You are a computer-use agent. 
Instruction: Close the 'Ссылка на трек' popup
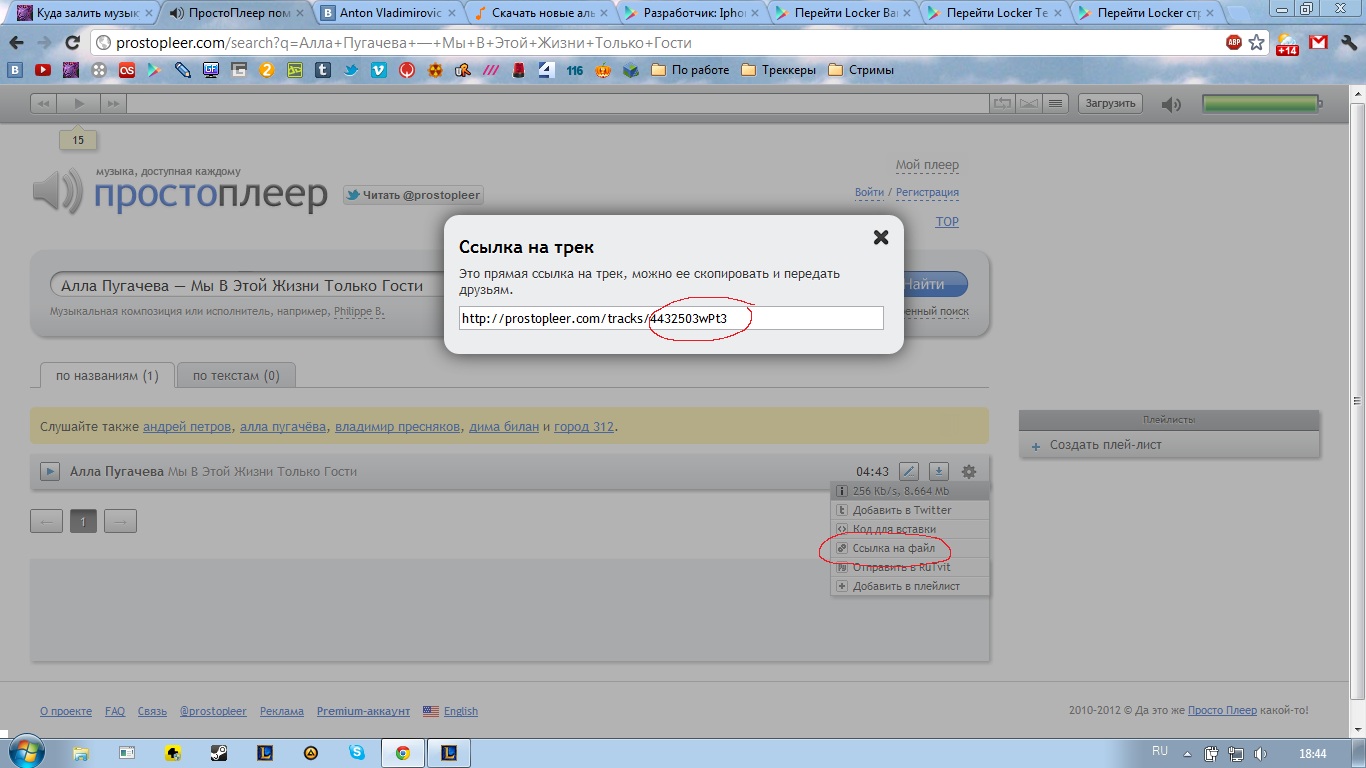pos(881,237)
